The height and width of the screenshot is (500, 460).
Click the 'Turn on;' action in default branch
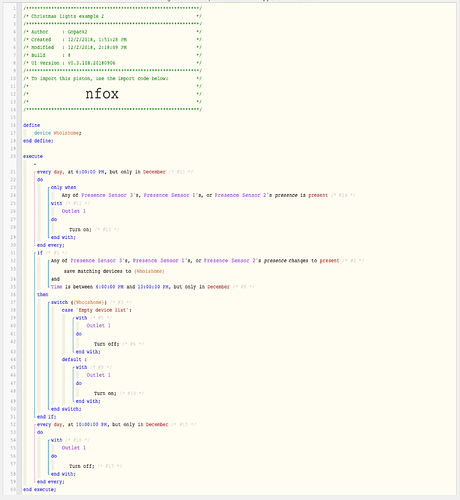105,393
